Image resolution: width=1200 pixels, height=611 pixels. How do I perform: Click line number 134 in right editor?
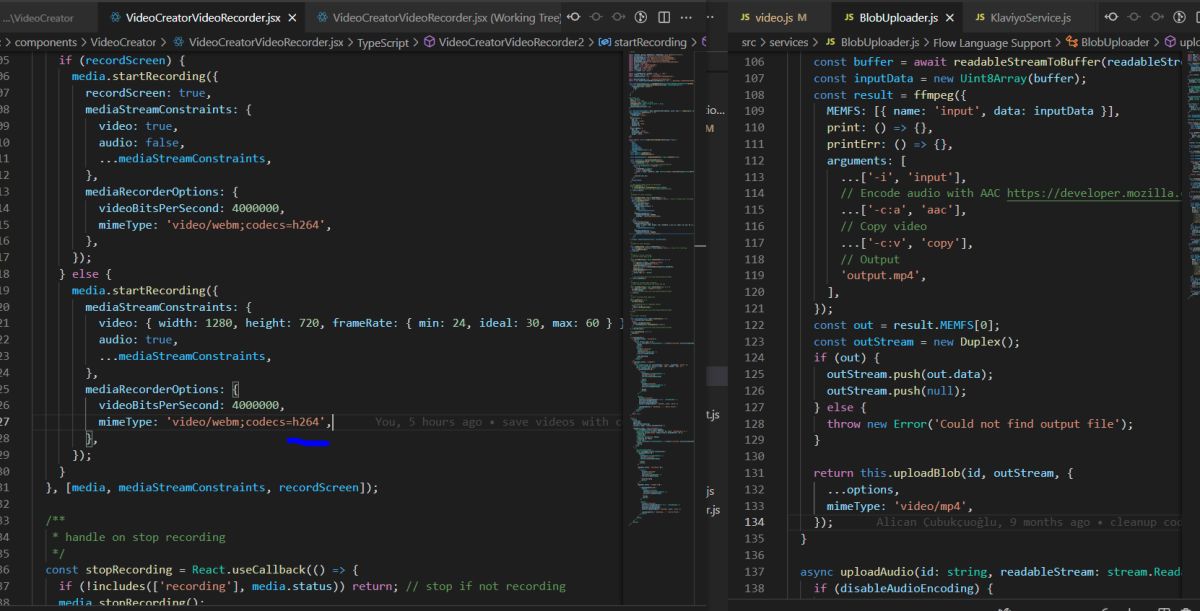click(x=753, y=522)
